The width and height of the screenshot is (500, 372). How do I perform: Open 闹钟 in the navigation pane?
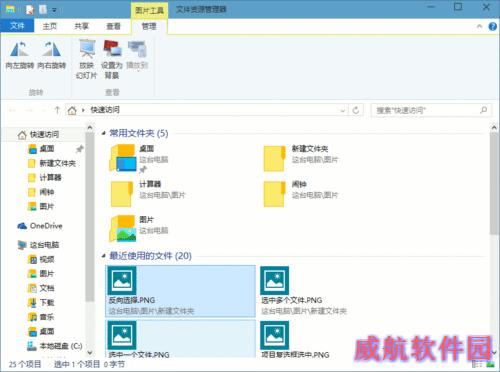point(41,192)
